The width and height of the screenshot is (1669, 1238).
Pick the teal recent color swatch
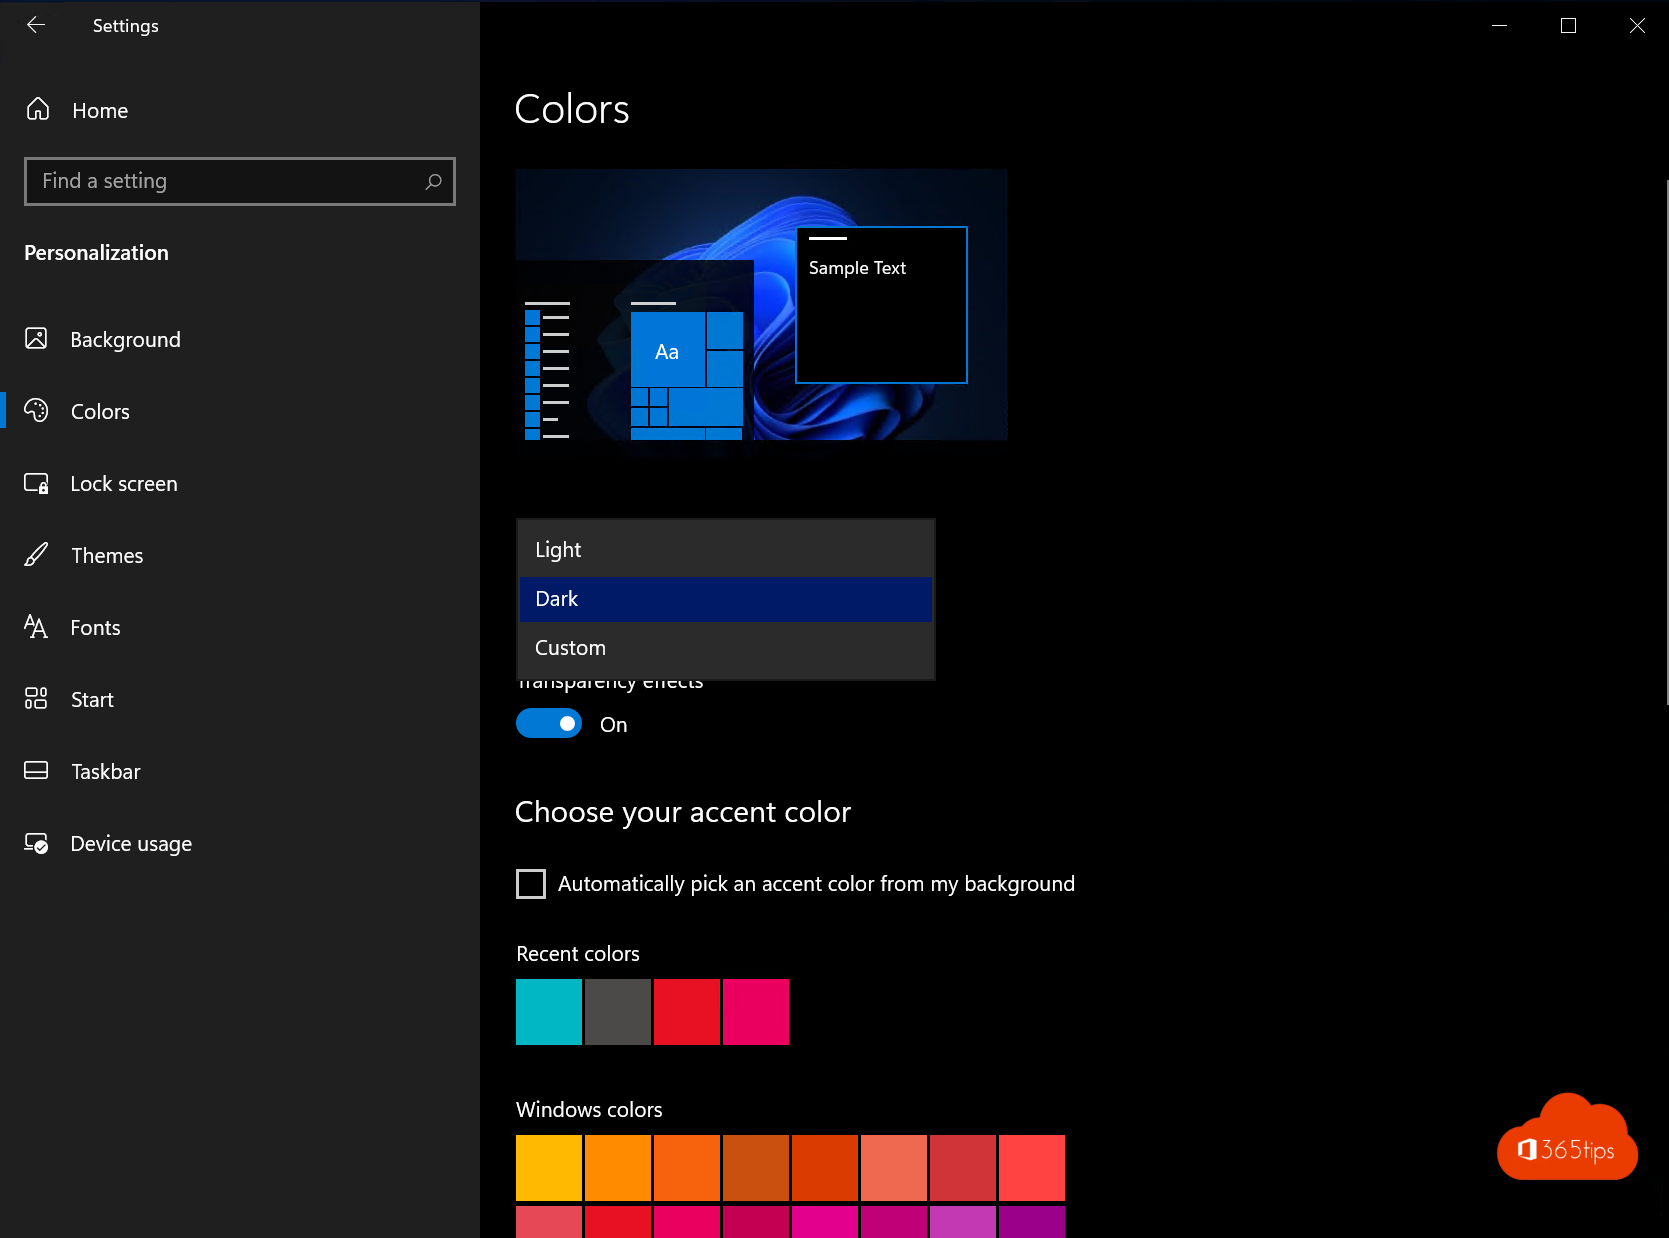pyautogui.click(x=548, y=1011)
